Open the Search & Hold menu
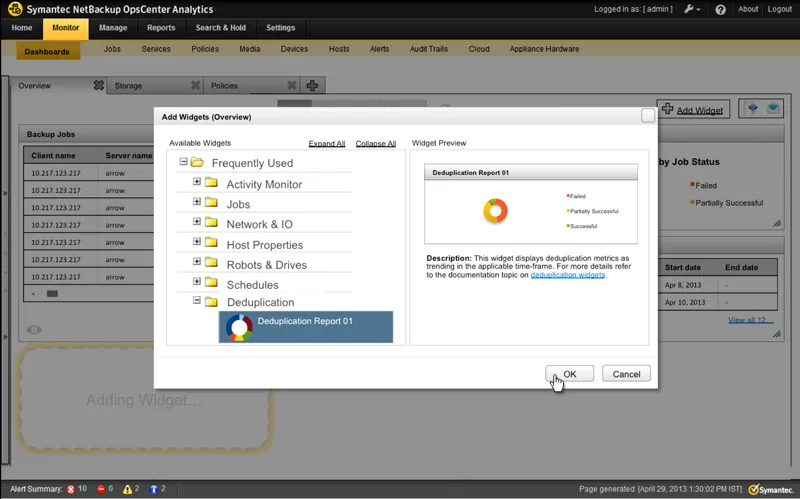 [220, 28]
